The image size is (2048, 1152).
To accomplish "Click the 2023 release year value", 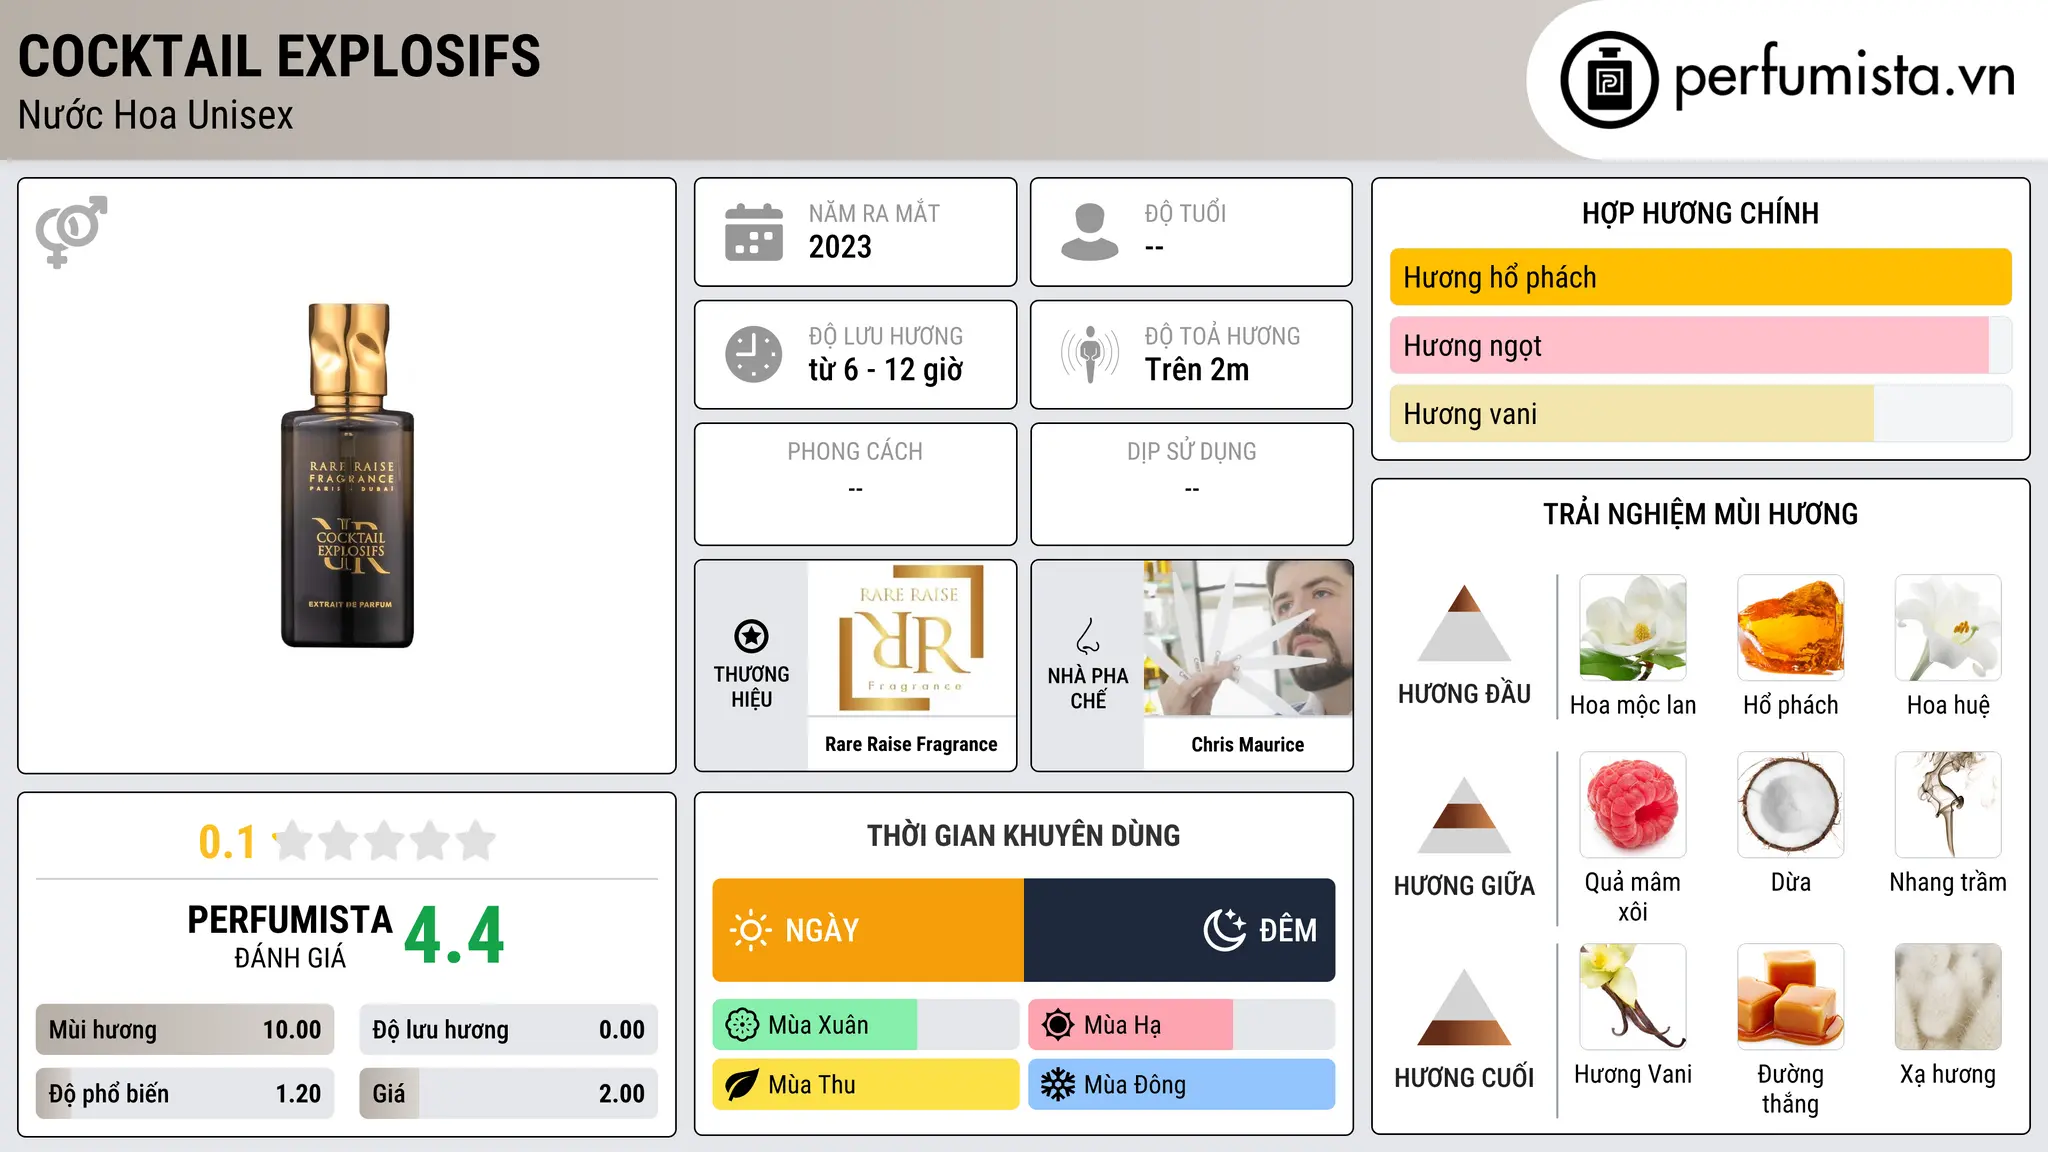I will click(840, 247).
